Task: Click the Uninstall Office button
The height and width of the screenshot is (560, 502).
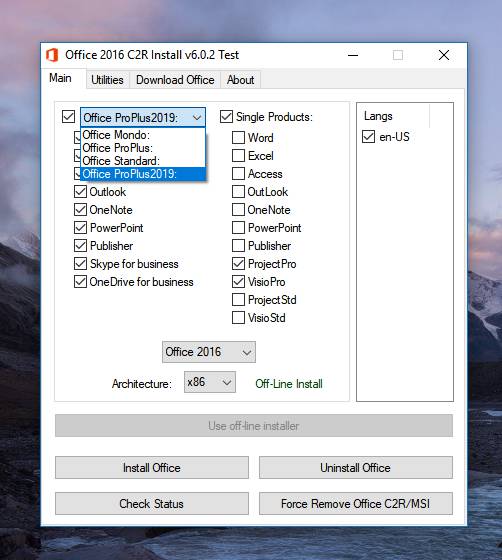Action: (356, 468)
